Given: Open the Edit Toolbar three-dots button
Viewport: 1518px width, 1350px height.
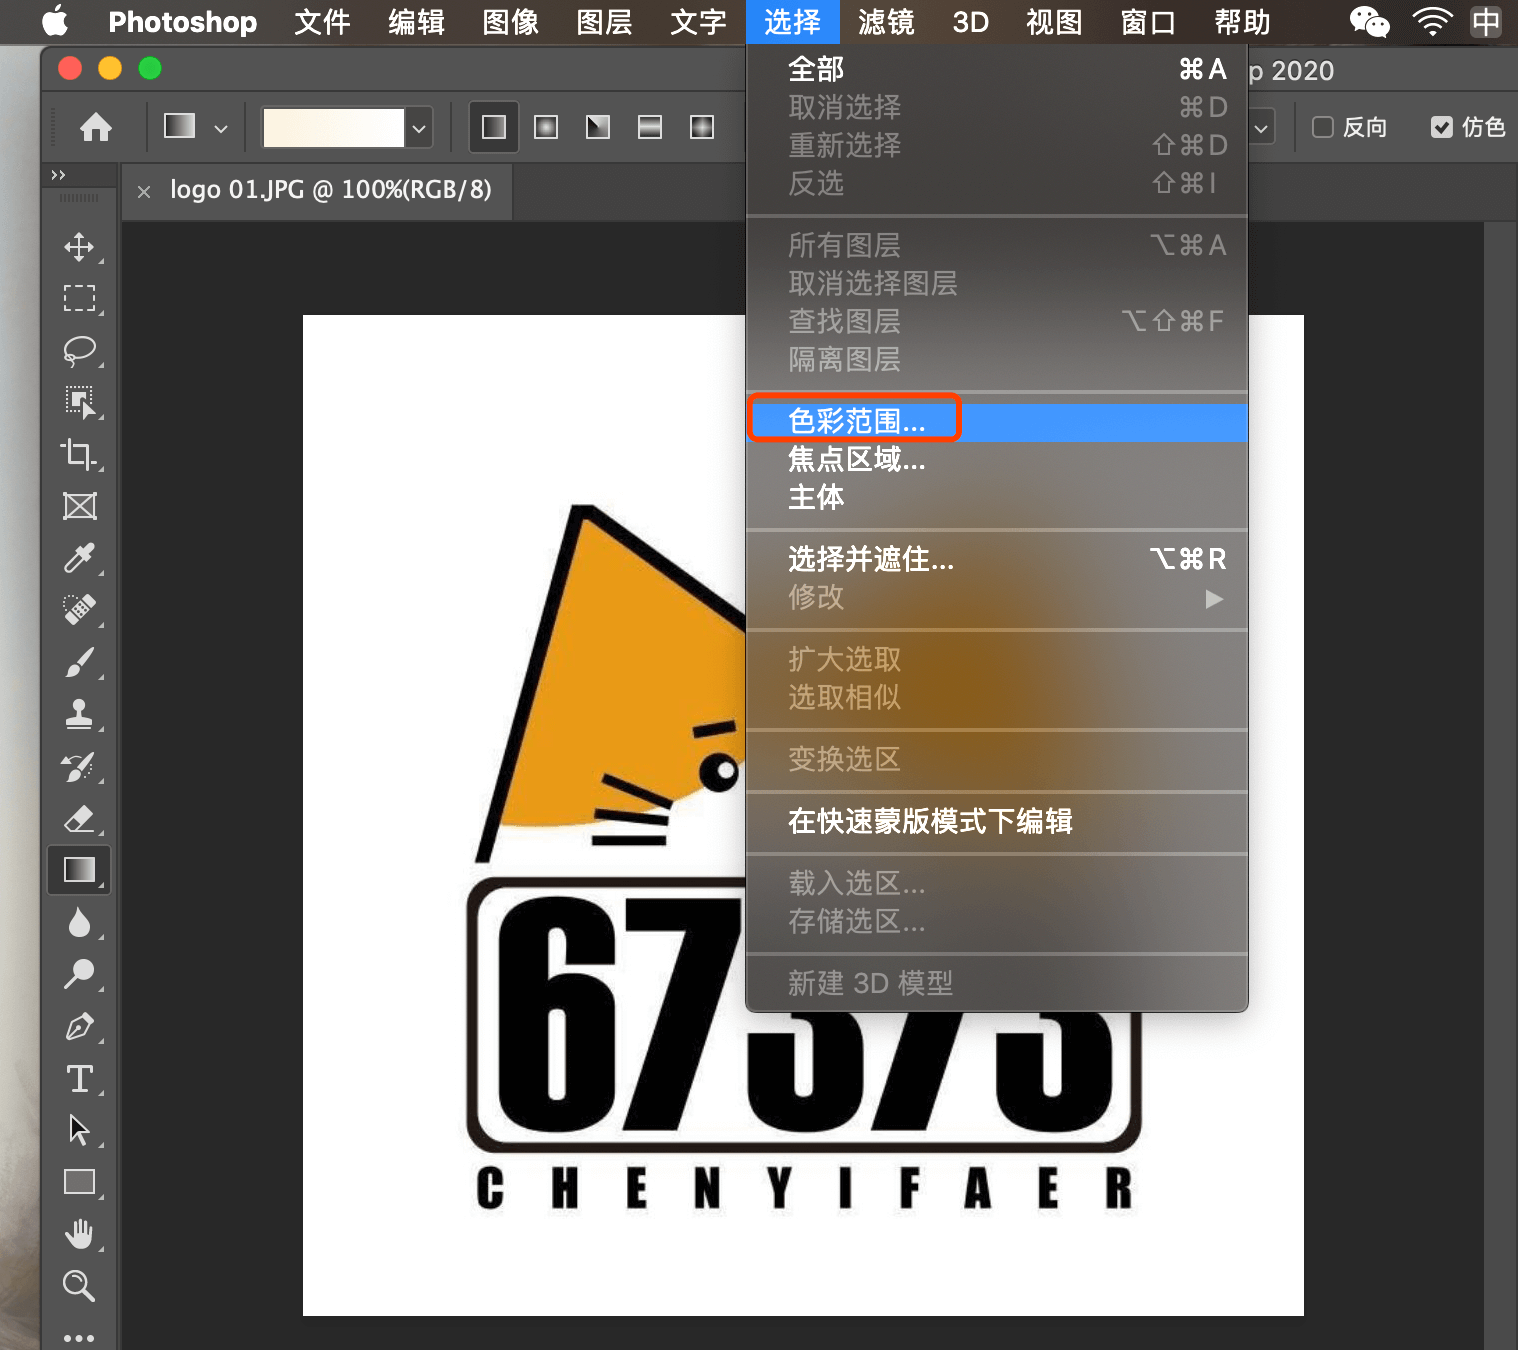Looking at the screenshot, I should (x=79, y=1337).
